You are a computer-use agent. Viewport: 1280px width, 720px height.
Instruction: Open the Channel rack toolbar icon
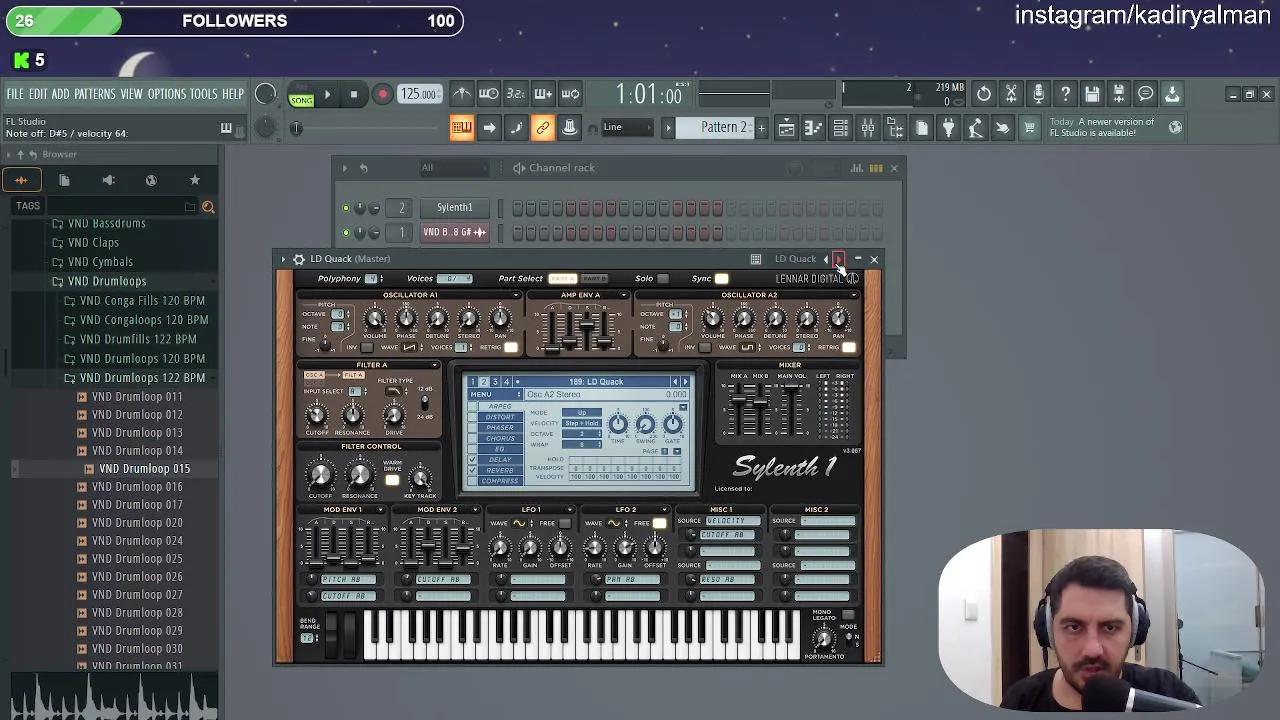841,127
